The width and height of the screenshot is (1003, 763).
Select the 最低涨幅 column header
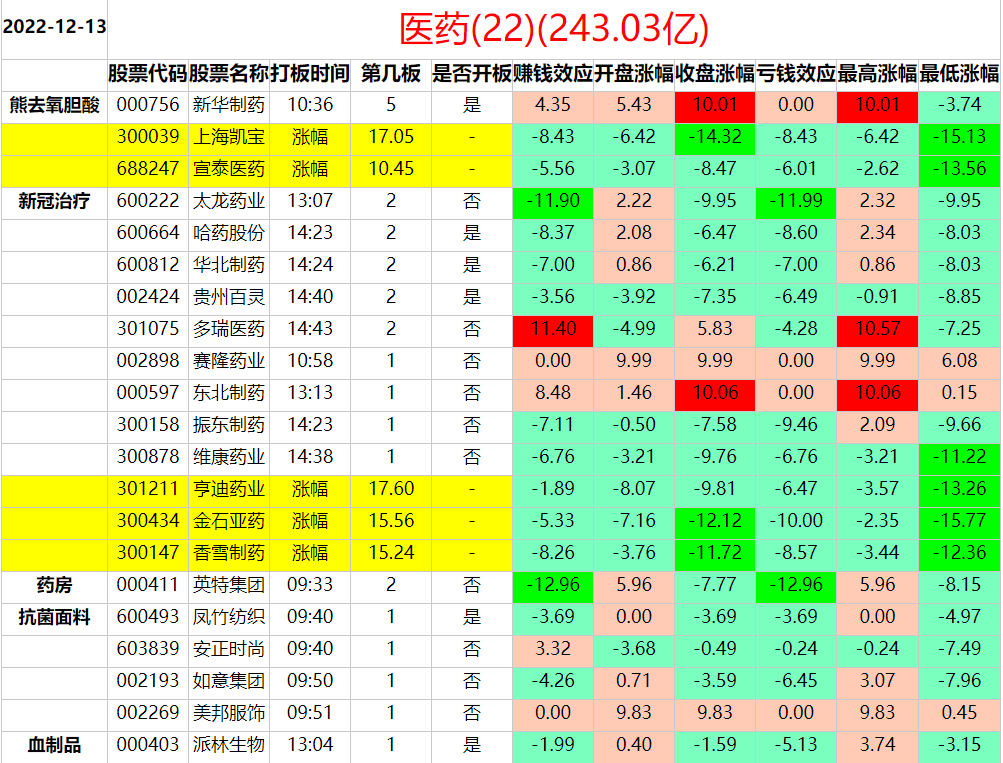(x=960, y=74)
